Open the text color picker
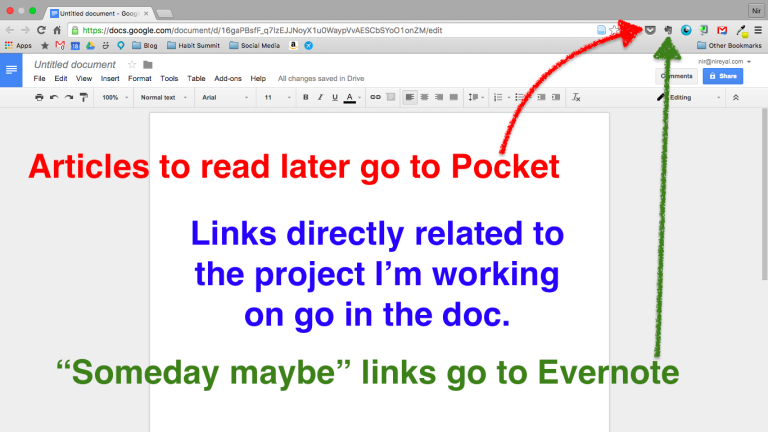This screenshot has width=768, height=432. (x=352, y=97)
